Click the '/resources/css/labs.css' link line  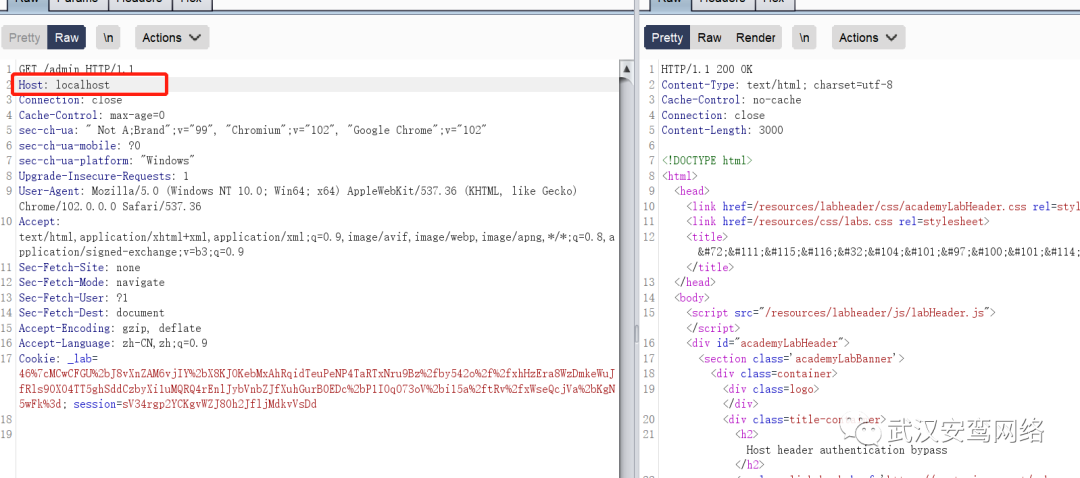click(x=838, y=221)
